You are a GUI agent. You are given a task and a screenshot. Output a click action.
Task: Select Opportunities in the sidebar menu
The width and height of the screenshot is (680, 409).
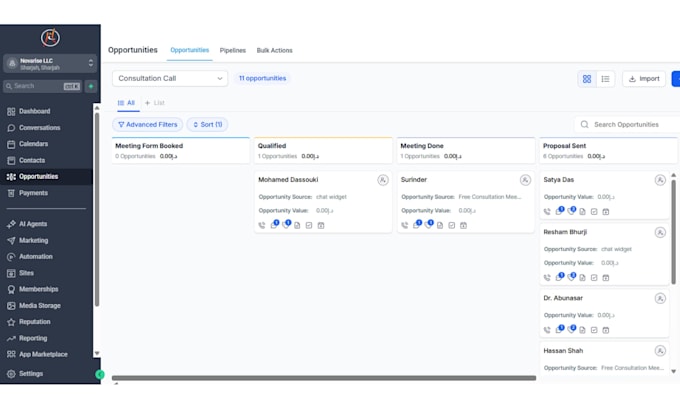pyautogui.click(x=46, y=177)
